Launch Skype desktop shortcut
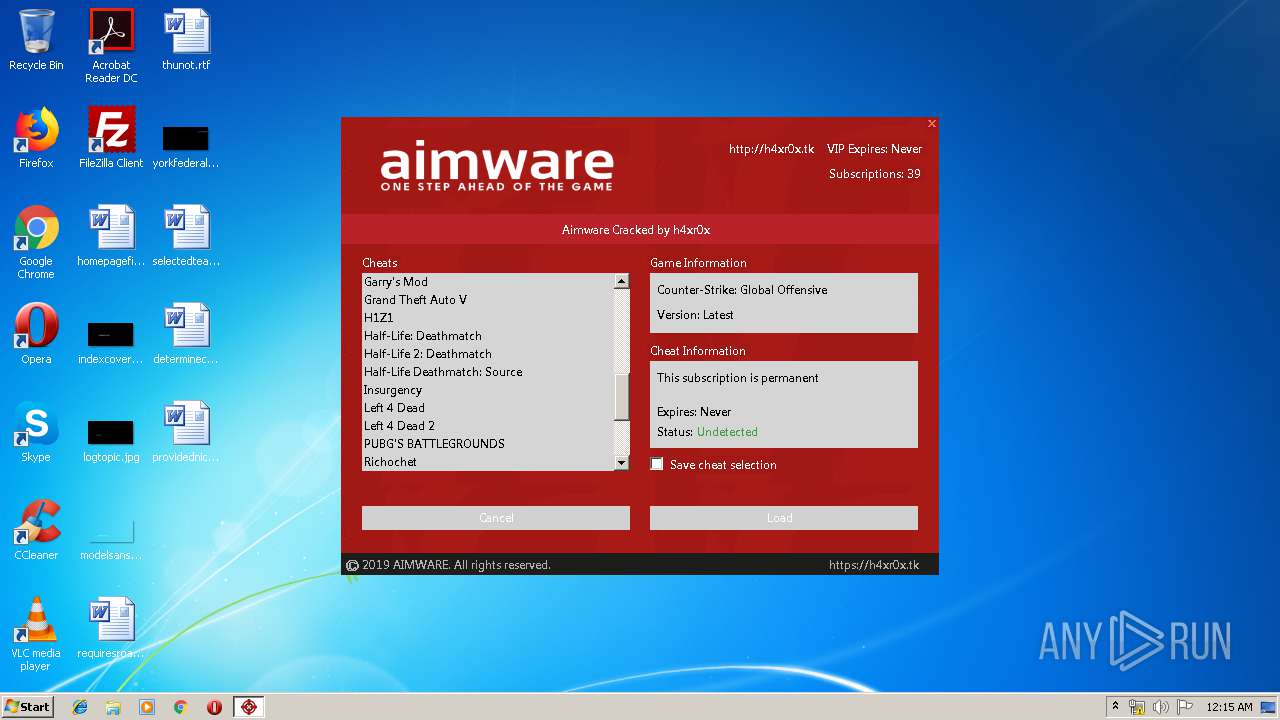Screen dimensions: 1280x720 (36, 432)
